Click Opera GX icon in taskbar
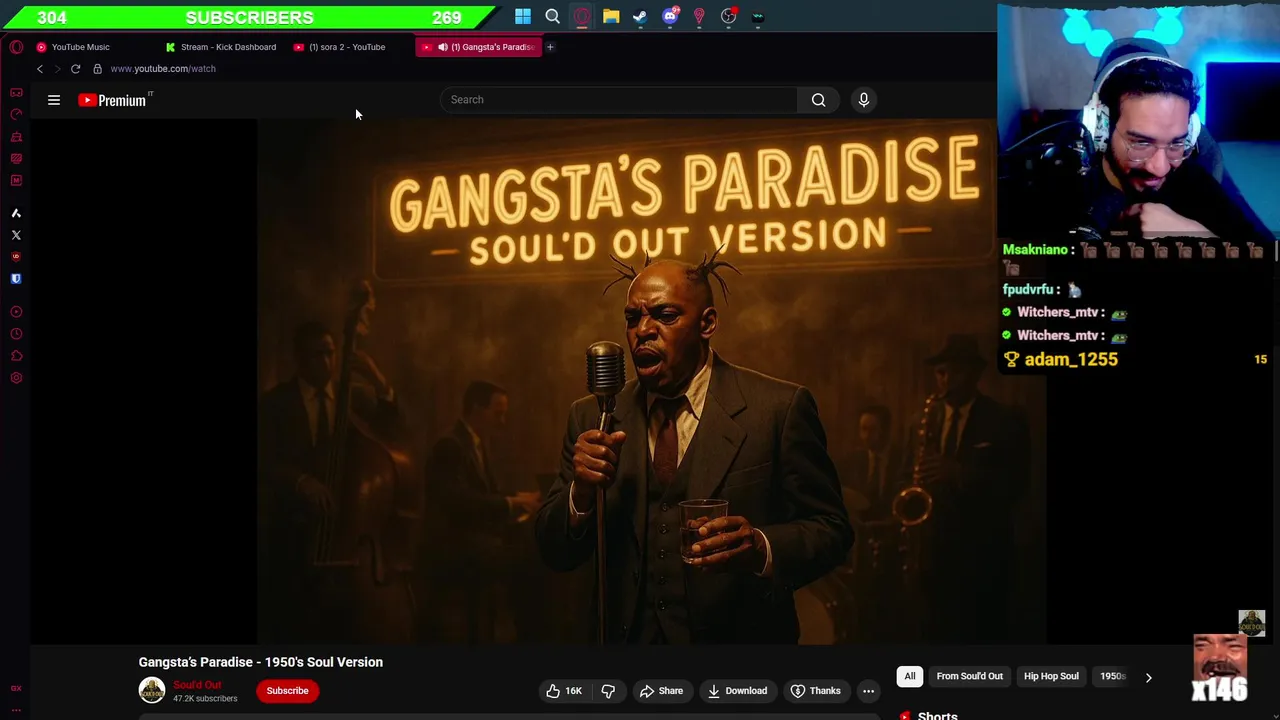The image size is (1280, 720). 582,16
